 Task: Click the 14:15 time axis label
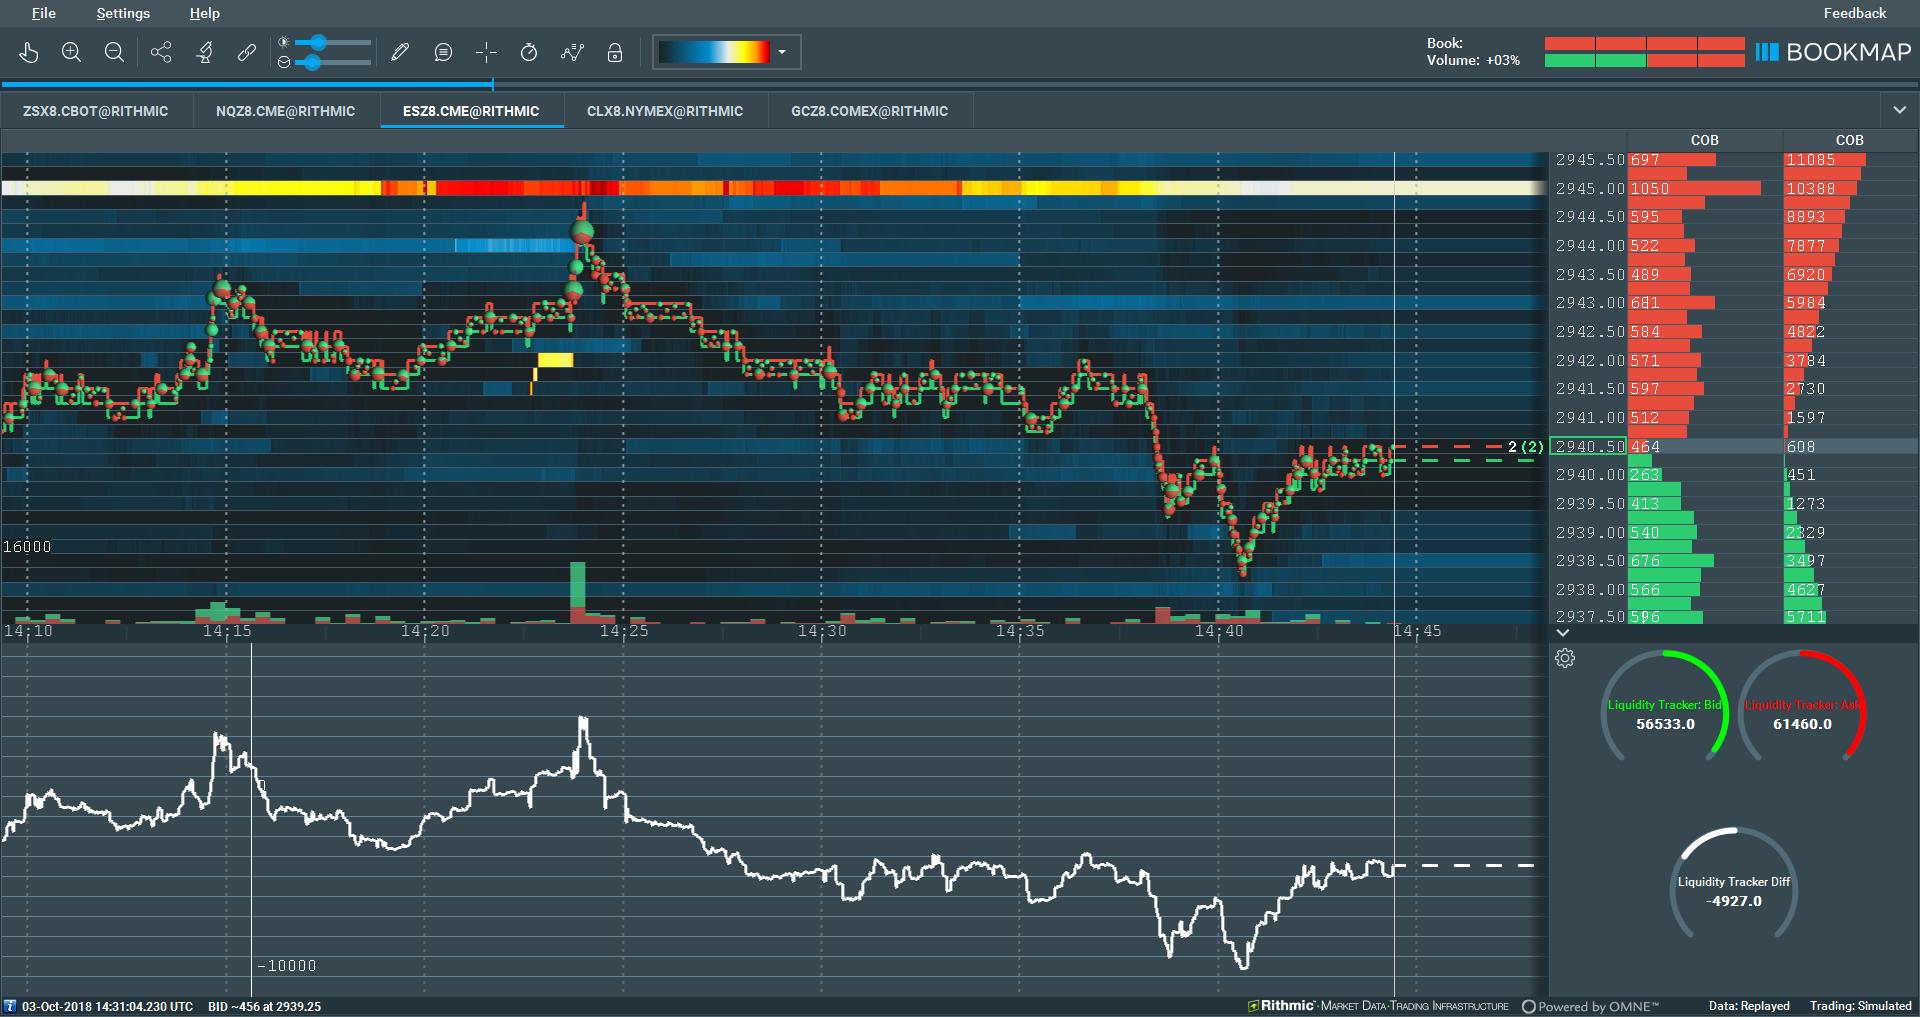227,631
